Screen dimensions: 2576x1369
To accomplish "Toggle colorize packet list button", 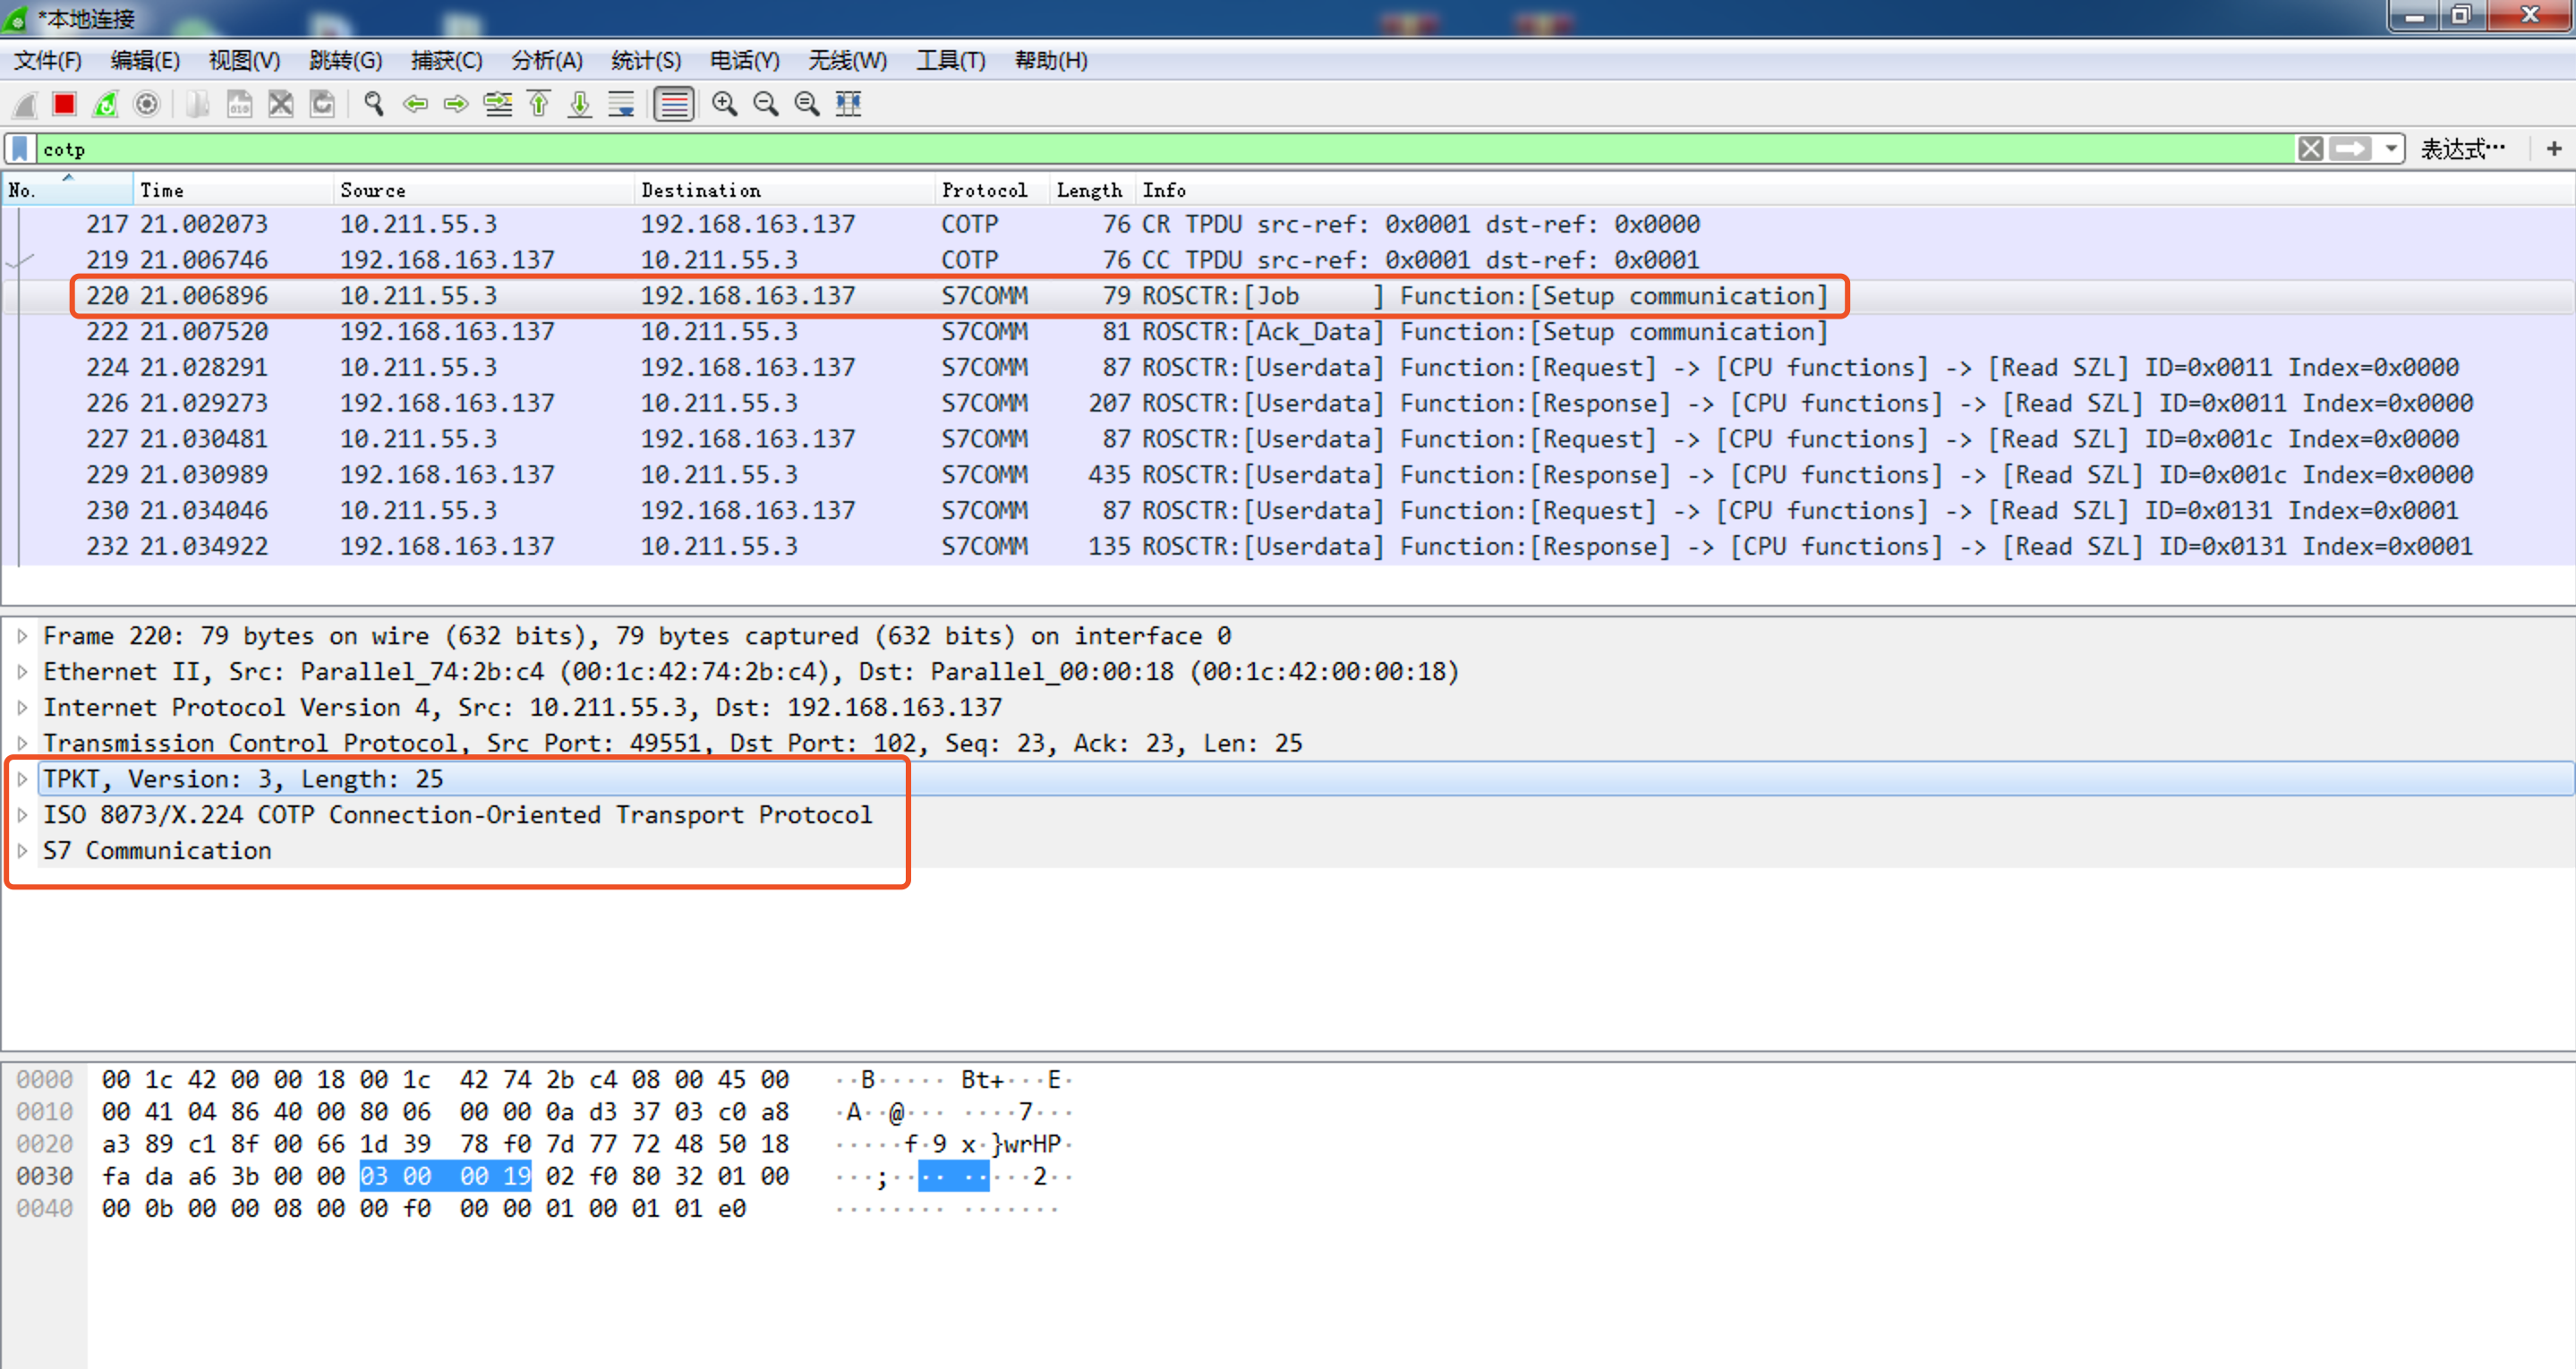I will click(x=674, y=104).
